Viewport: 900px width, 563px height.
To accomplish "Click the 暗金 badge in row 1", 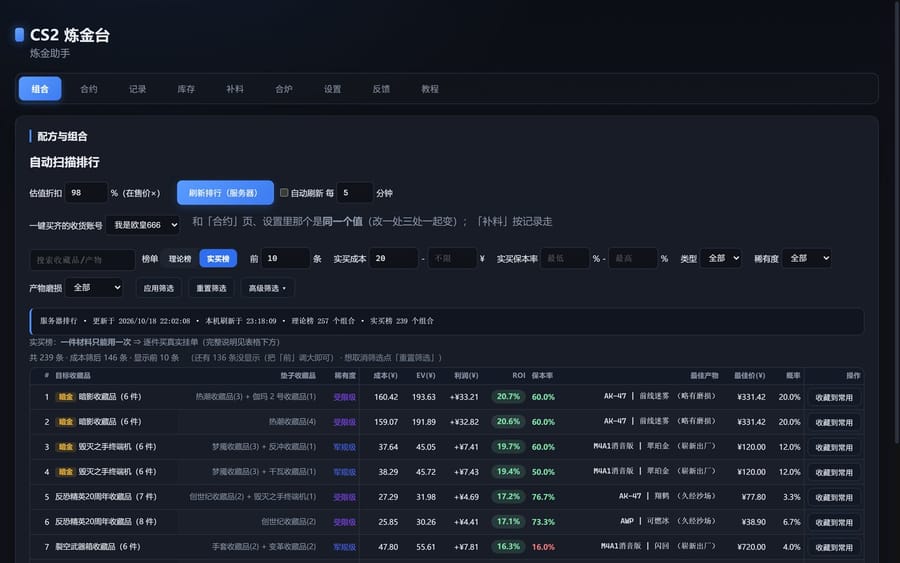I will click(x=65, y=397).
